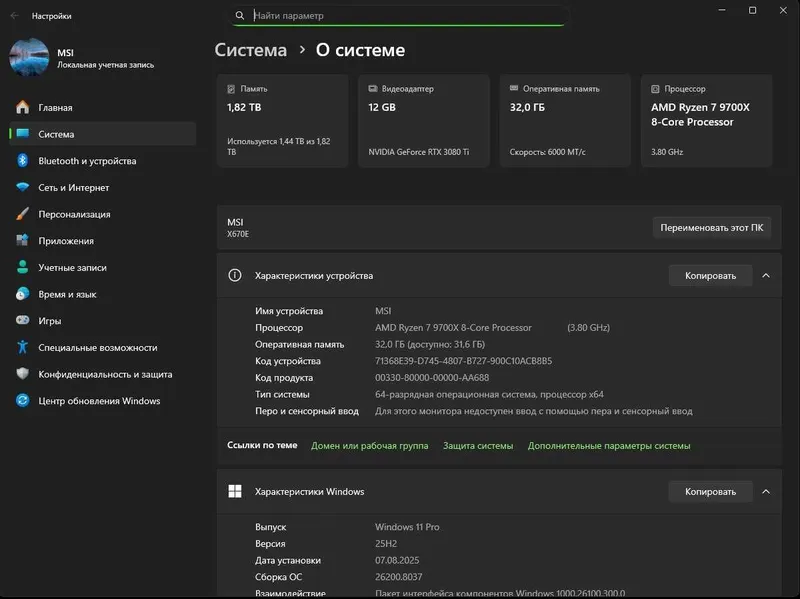Screen dimensions: 800x599
Task: Click the Оперативная память card icon
Action: coord(514,88)
